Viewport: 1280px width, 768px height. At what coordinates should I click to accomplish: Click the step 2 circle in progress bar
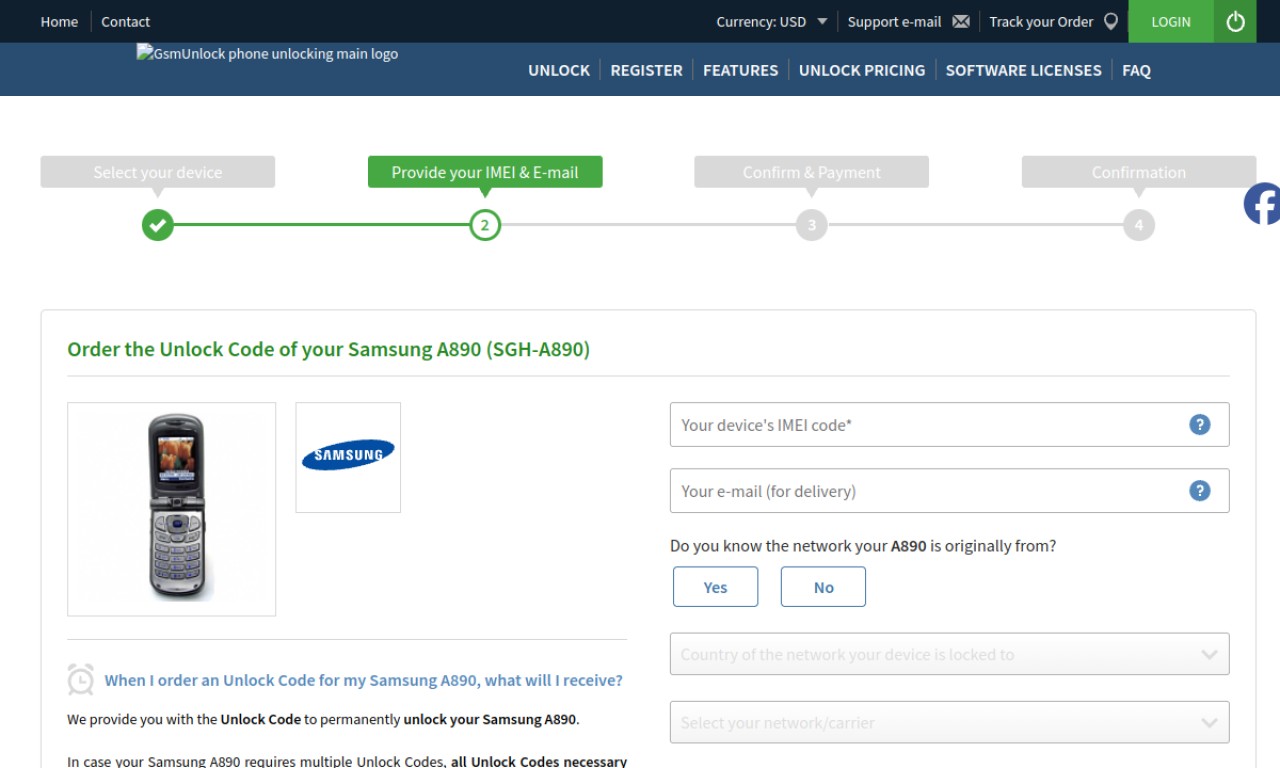coord(485,225)
